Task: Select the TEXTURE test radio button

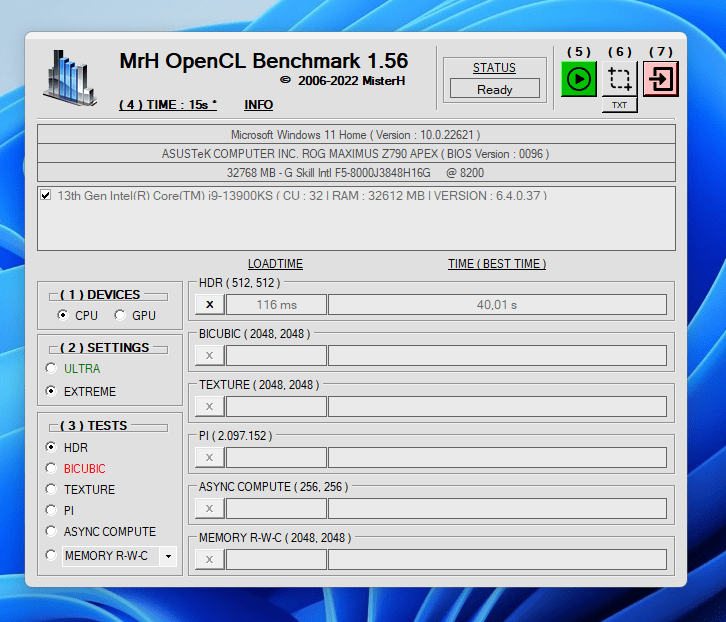Action: point(51,489)
